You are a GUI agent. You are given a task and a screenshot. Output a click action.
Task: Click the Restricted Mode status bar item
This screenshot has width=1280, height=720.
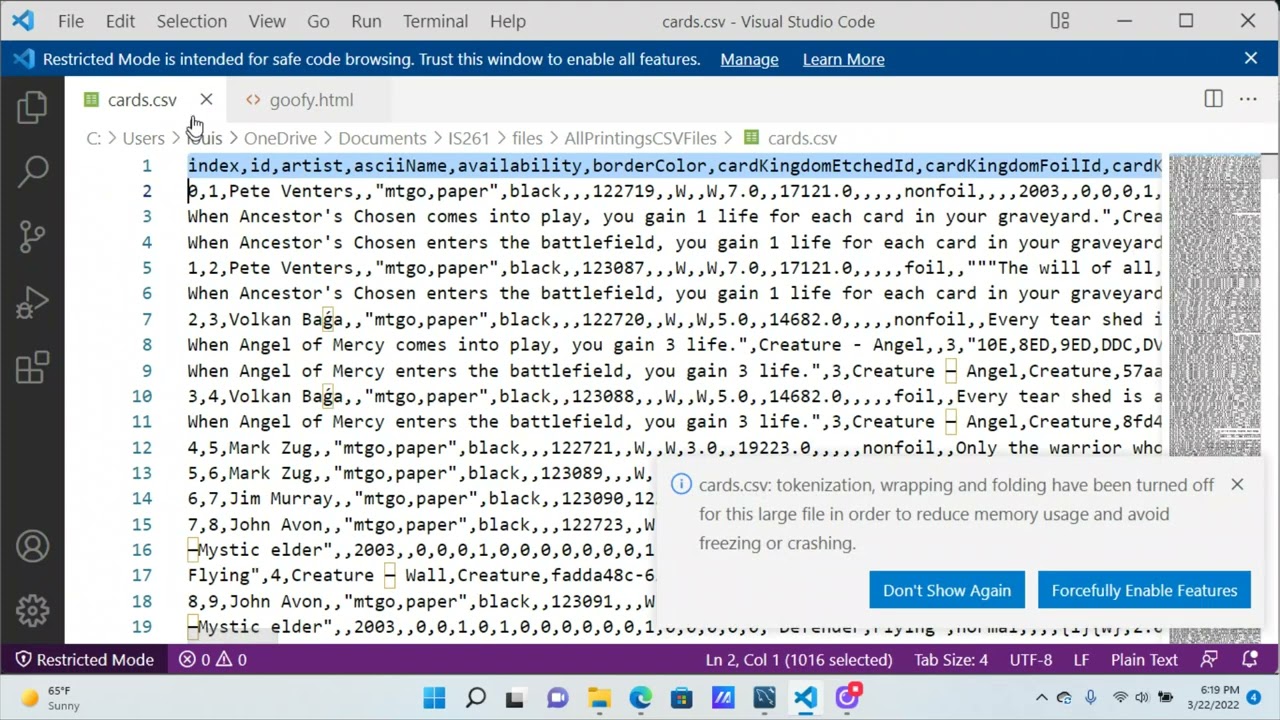84,660
